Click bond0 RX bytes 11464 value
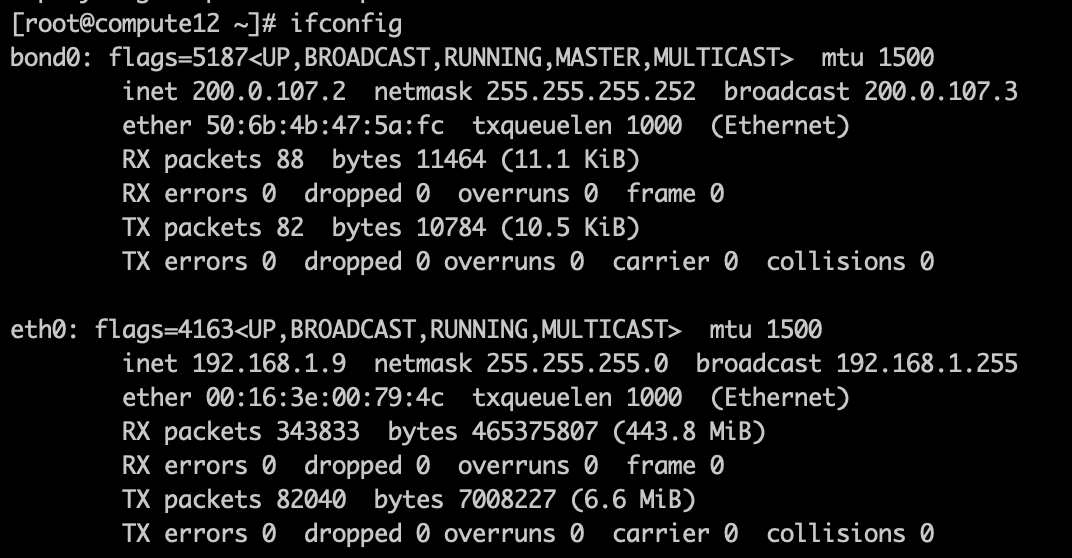Viewport: 1072px width, 558px height. point(451,159)
